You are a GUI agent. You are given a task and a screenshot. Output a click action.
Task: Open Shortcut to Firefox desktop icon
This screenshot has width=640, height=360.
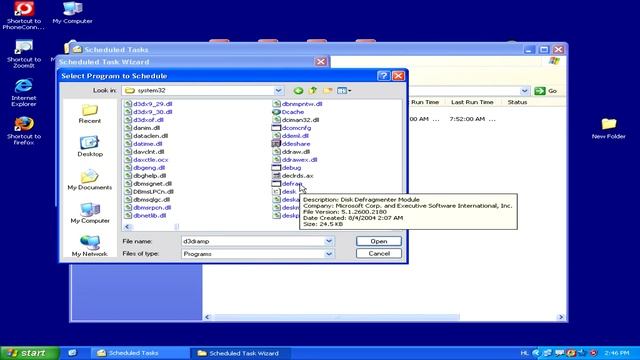pyautogui.click(x=24, y=131)
